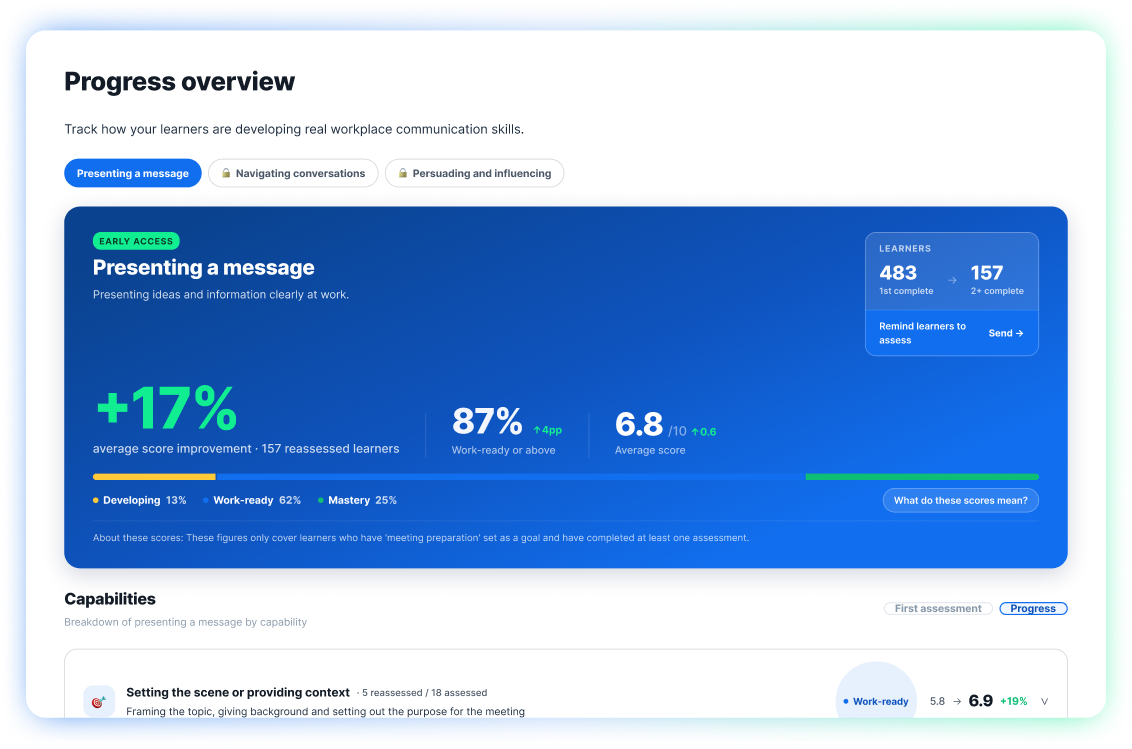Click the 483 1st complete learners count
The width and height of the screenshot is (1132, 749).
905,280
